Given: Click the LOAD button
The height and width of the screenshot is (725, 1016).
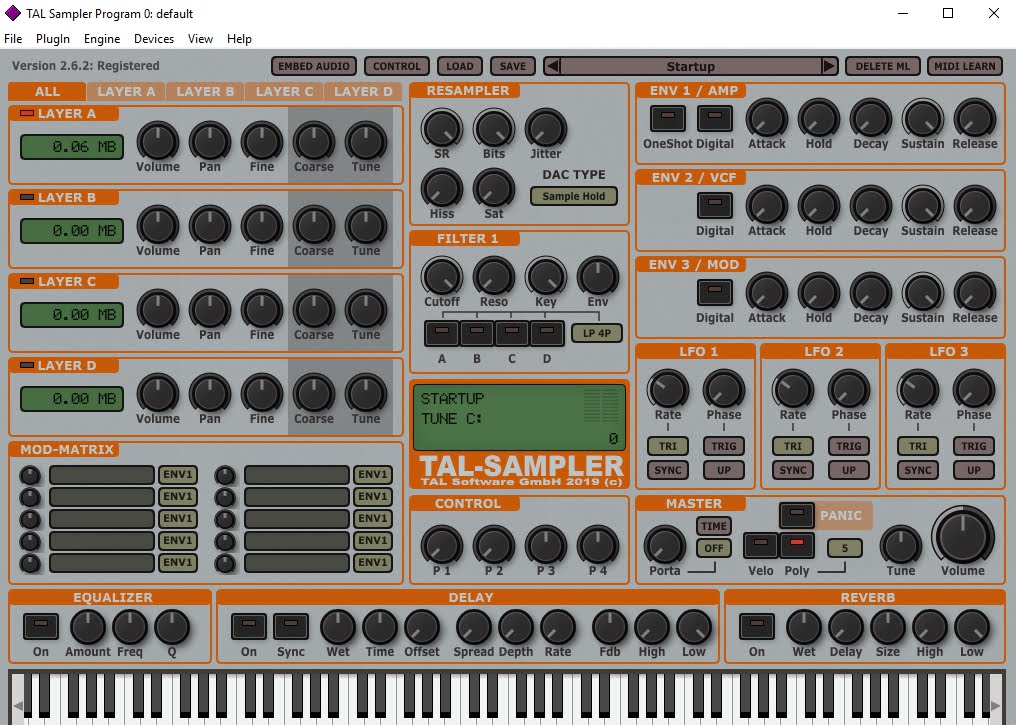Looking at the screenshot, I should pos(459,66).
